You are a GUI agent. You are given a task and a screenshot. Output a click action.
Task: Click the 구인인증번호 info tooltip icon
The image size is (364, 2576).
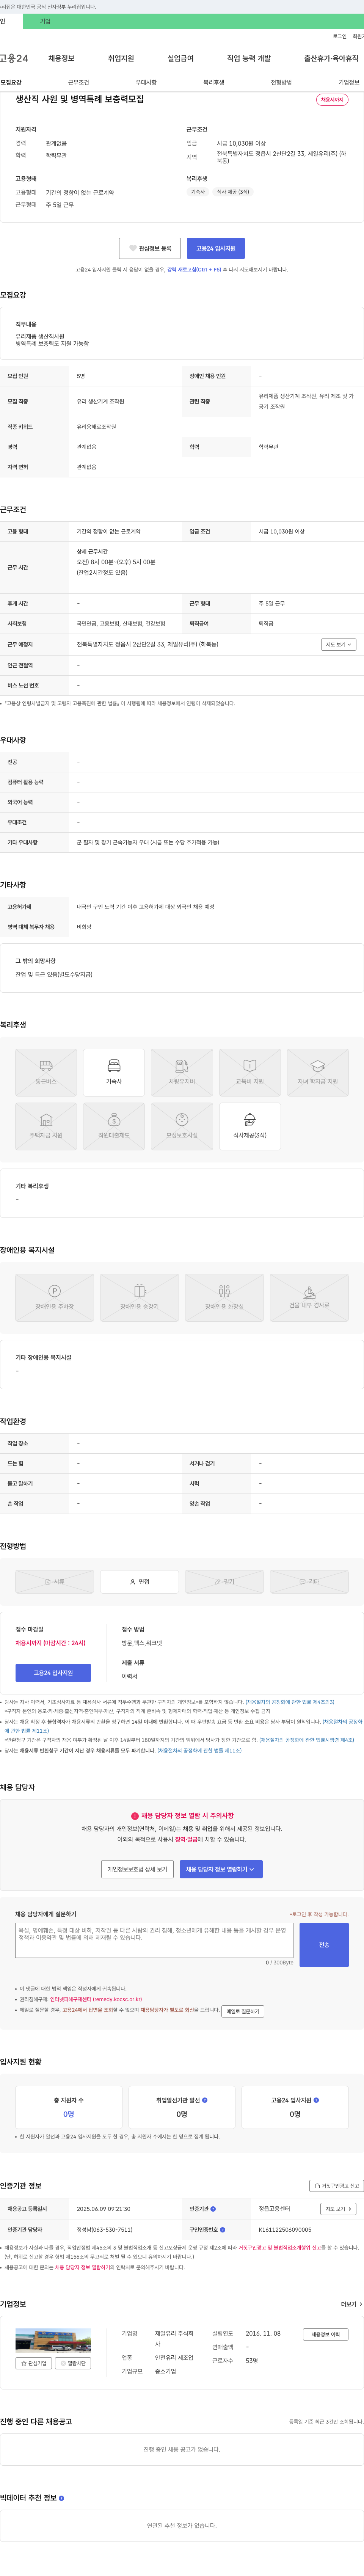pos(222,2229)
